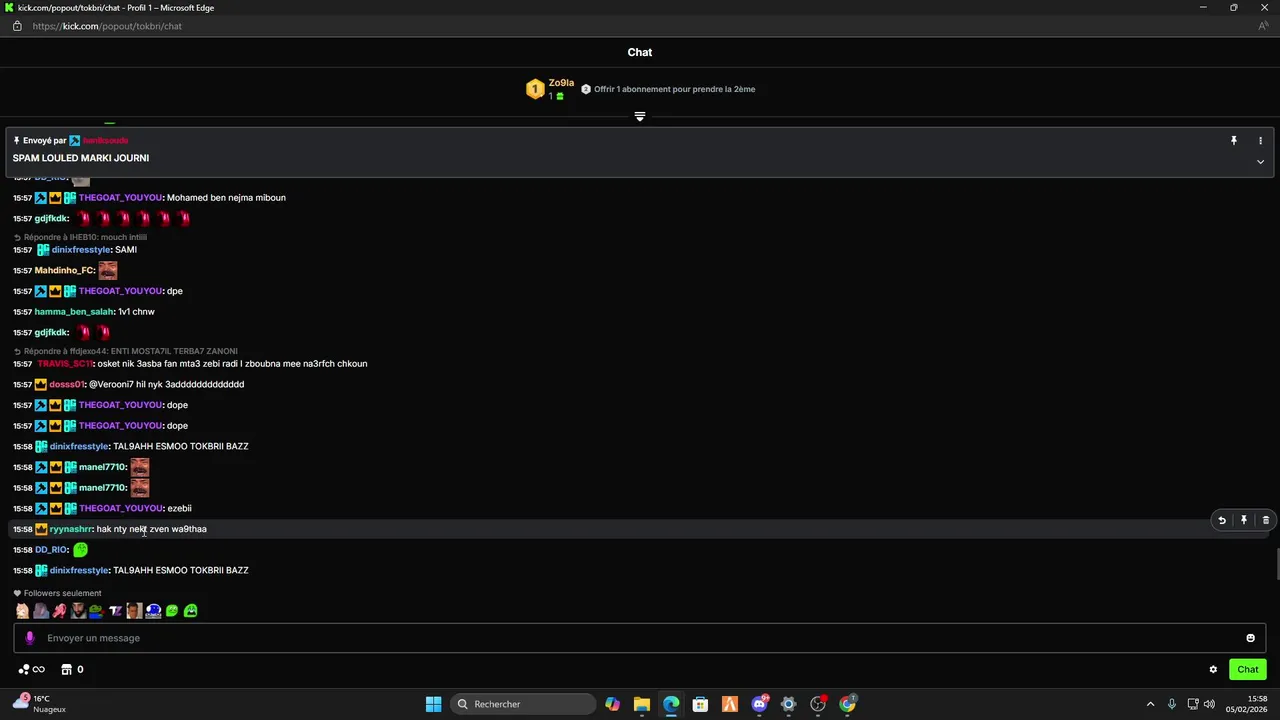Image resolution: width=1280 pixels, height=720 pixels.
Task: Click message 'ezebii' from THEGOAT_YOUYOU
Action: [179, 508]
